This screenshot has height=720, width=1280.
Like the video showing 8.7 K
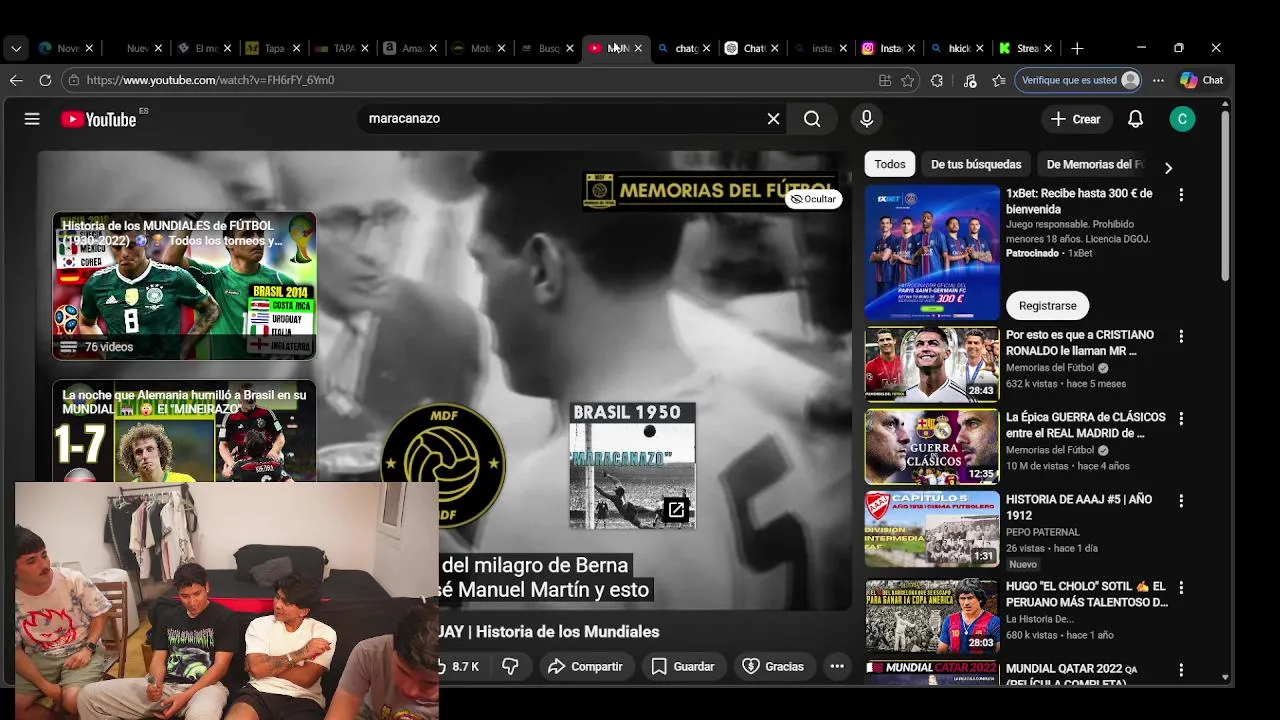[462, 666]
